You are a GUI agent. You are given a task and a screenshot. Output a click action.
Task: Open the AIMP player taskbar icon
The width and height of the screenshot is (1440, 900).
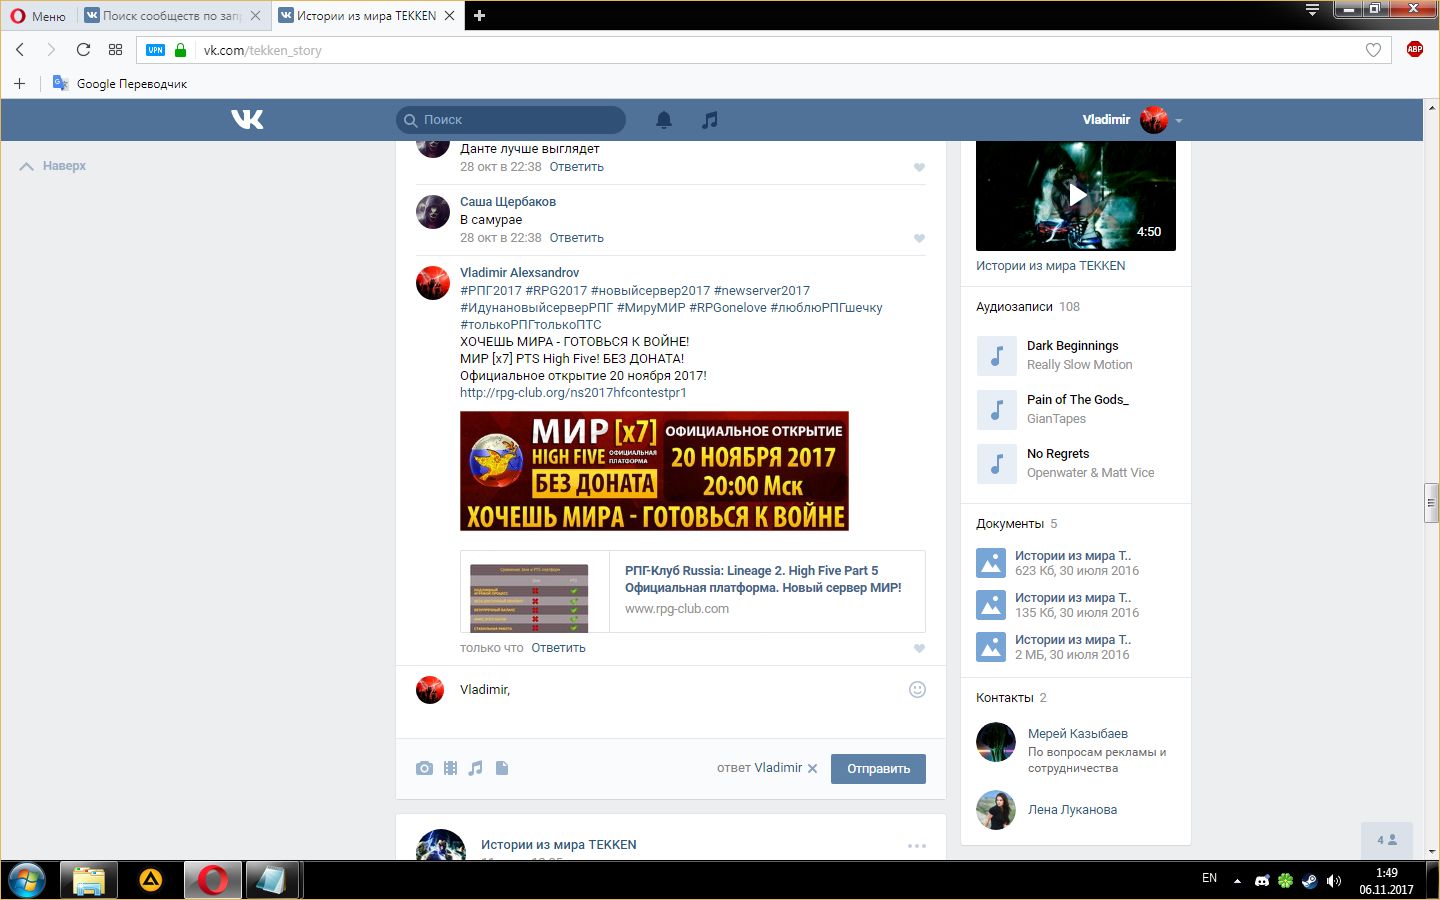(150, 880)
